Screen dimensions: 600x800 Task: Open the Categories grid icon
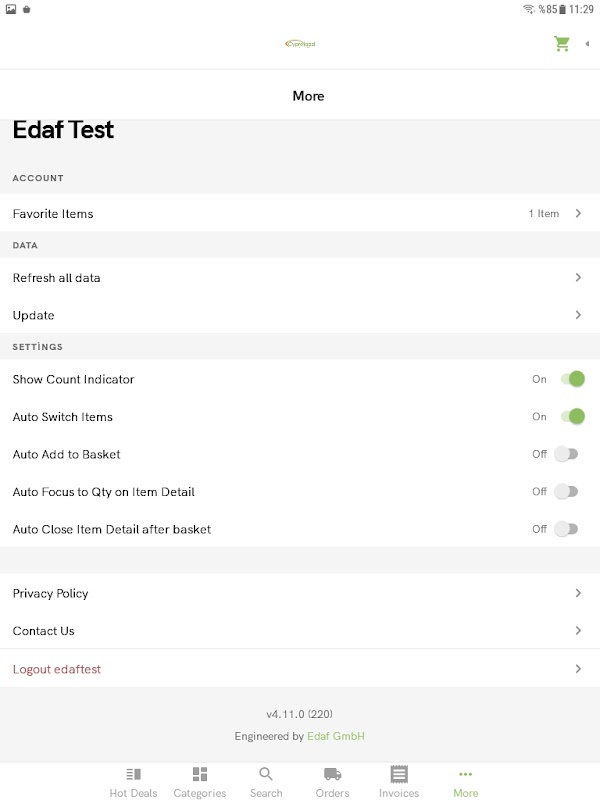(x=200, y=775)
